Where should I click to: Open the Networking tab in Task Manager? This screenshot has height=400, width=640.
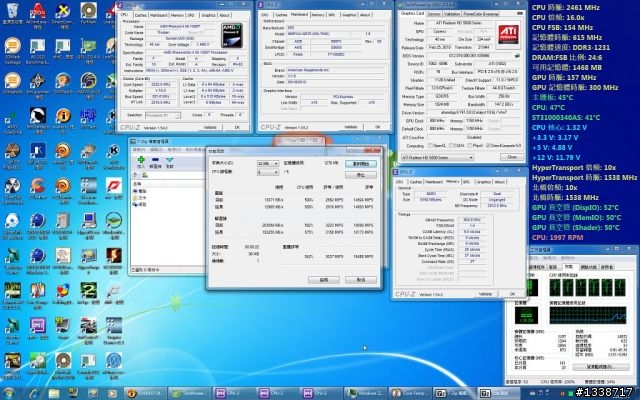pos(588,267)
